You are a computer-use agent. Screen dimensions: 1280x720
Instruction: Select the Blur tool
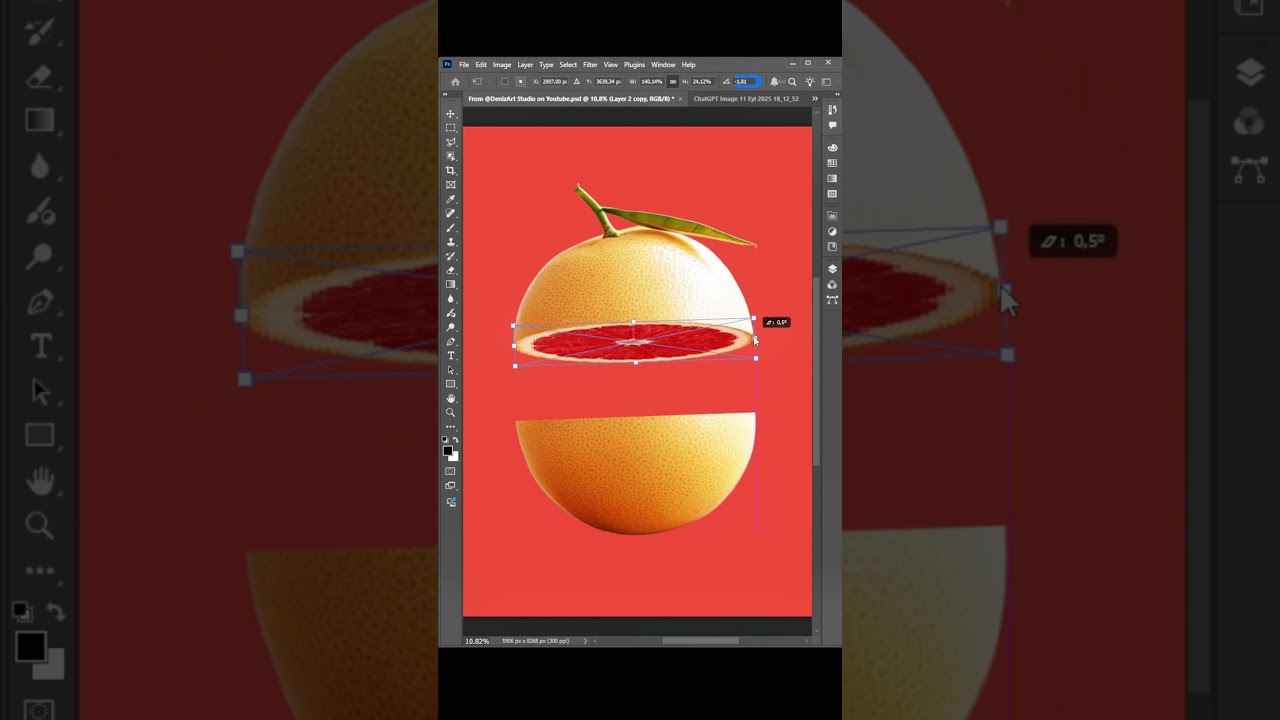point(450,299)
